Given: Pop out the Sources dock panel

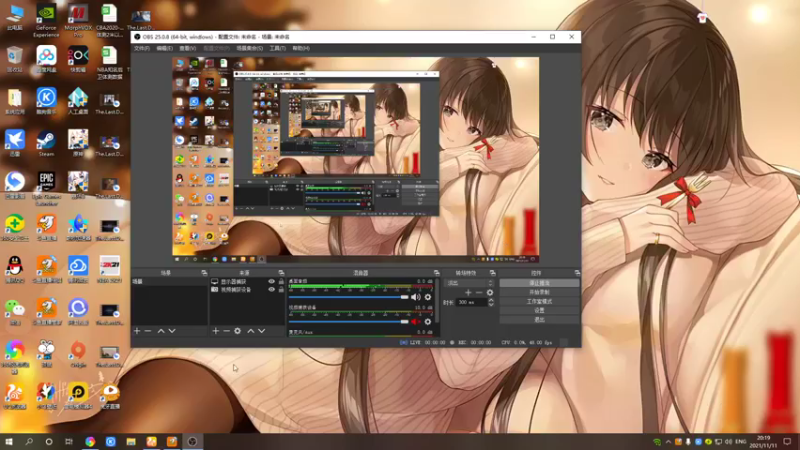Looking at the screenshot, I should pyautogui.click(x=281, y=273).
